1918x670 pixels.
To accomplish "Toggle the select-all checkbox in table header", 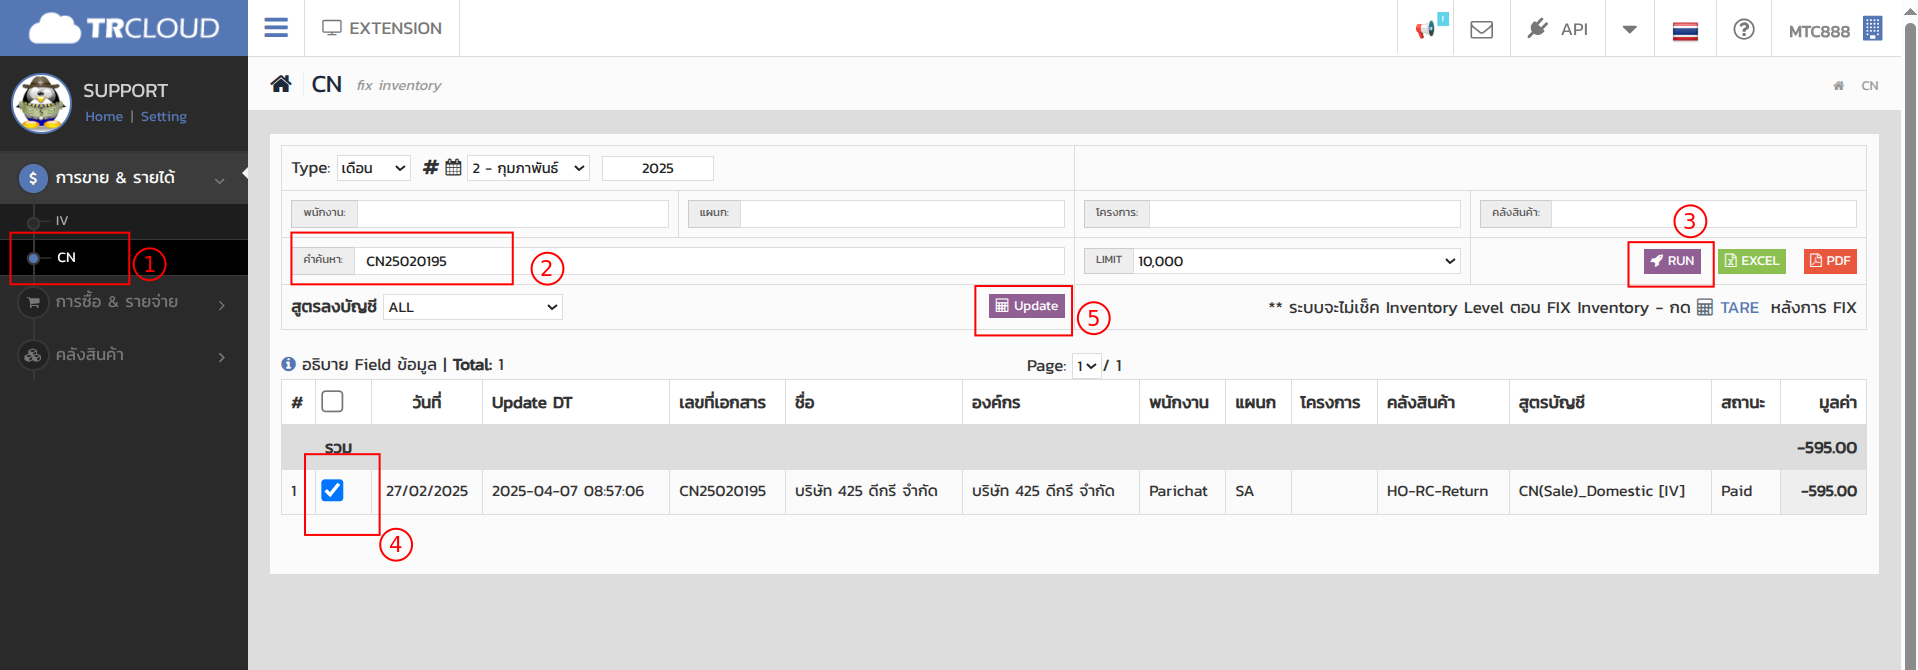I will [332, 402].
